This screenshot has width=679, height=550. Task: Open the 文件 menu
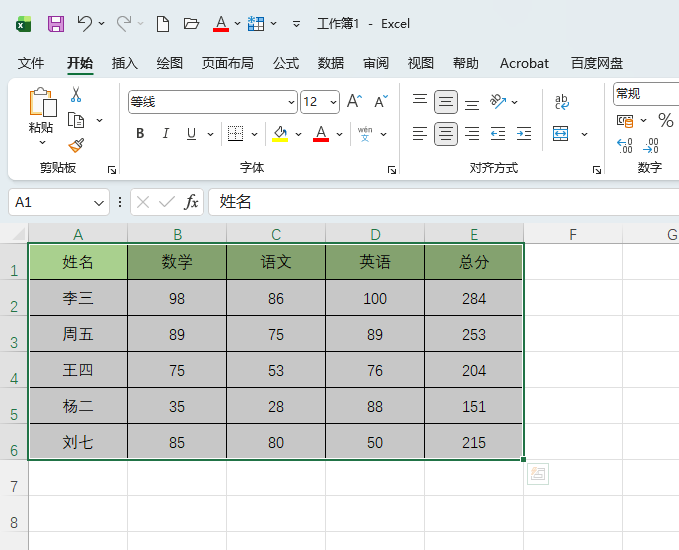31,64
